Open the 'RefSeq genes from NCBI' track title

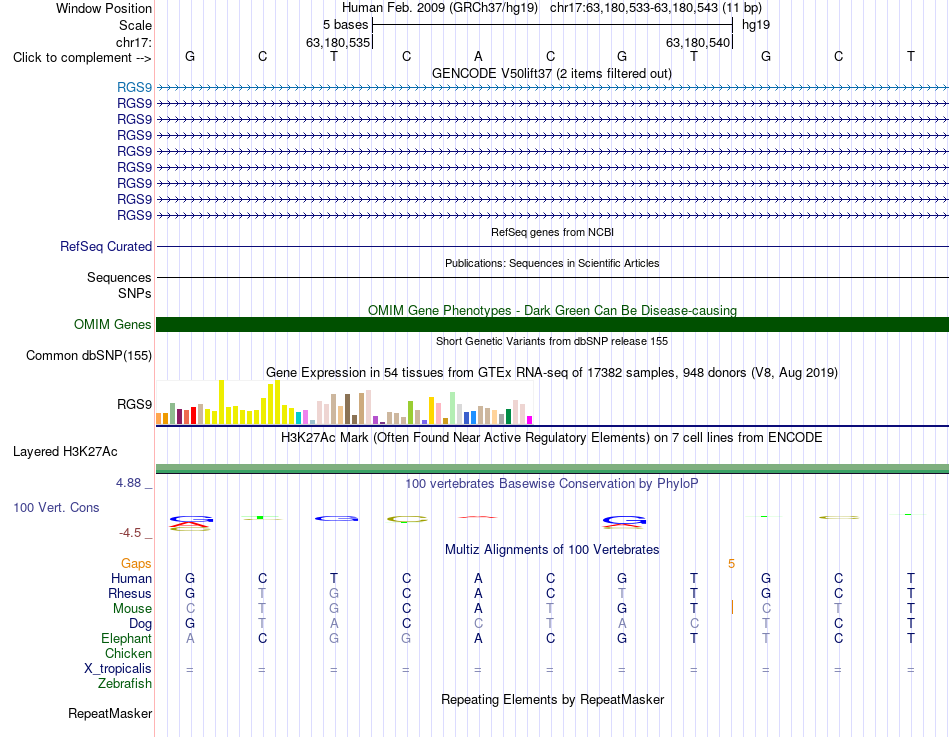[x=552, y=232]
